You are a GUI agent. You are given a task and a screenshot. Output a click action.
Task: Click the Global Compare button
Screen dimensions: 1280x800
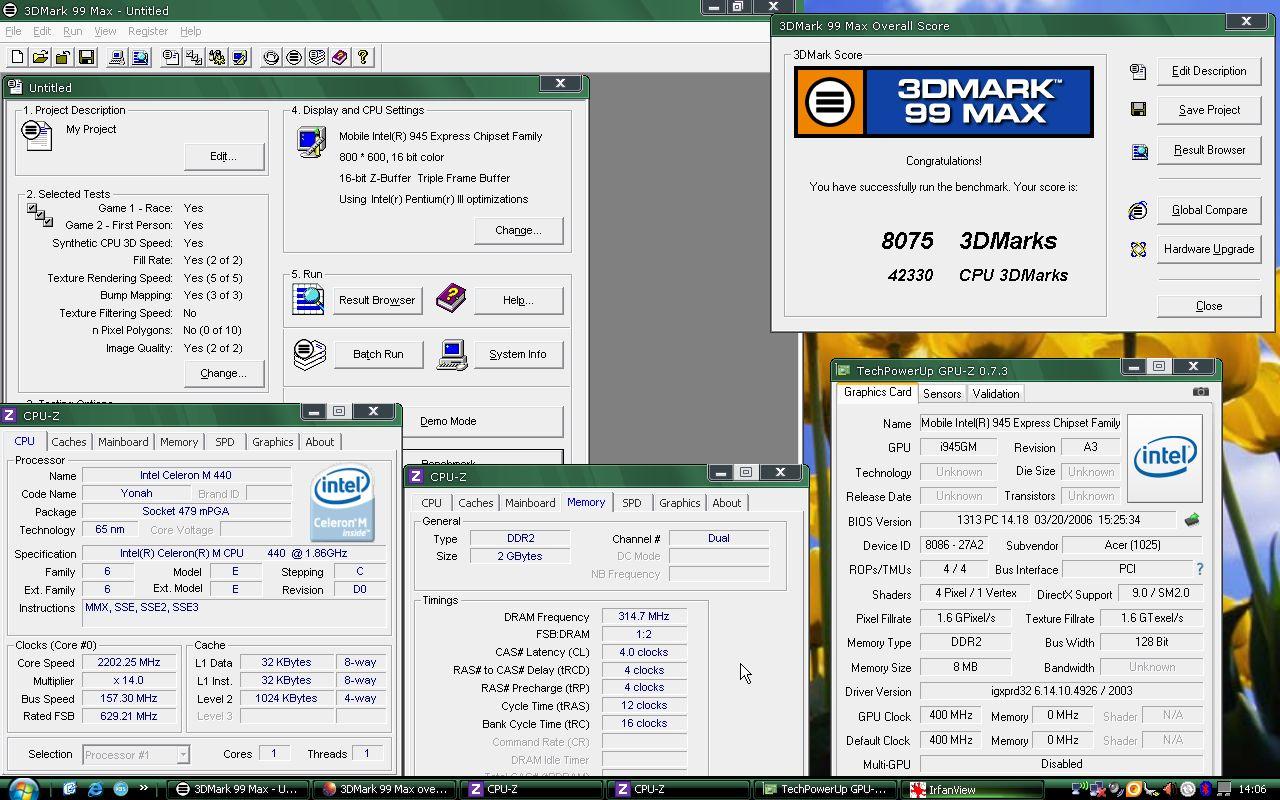tap(1209, 210)
